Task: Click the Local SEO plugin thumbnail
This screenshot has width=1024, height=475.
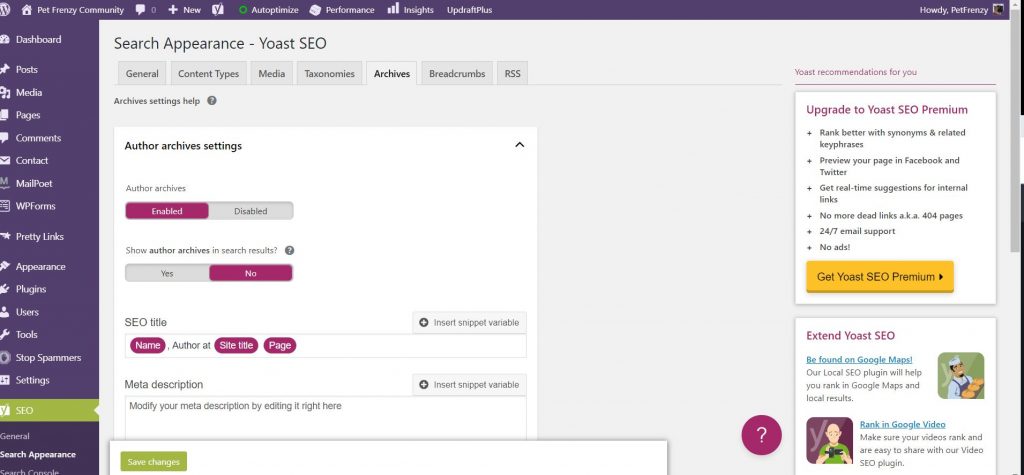Action: click(x=961, y=376)
